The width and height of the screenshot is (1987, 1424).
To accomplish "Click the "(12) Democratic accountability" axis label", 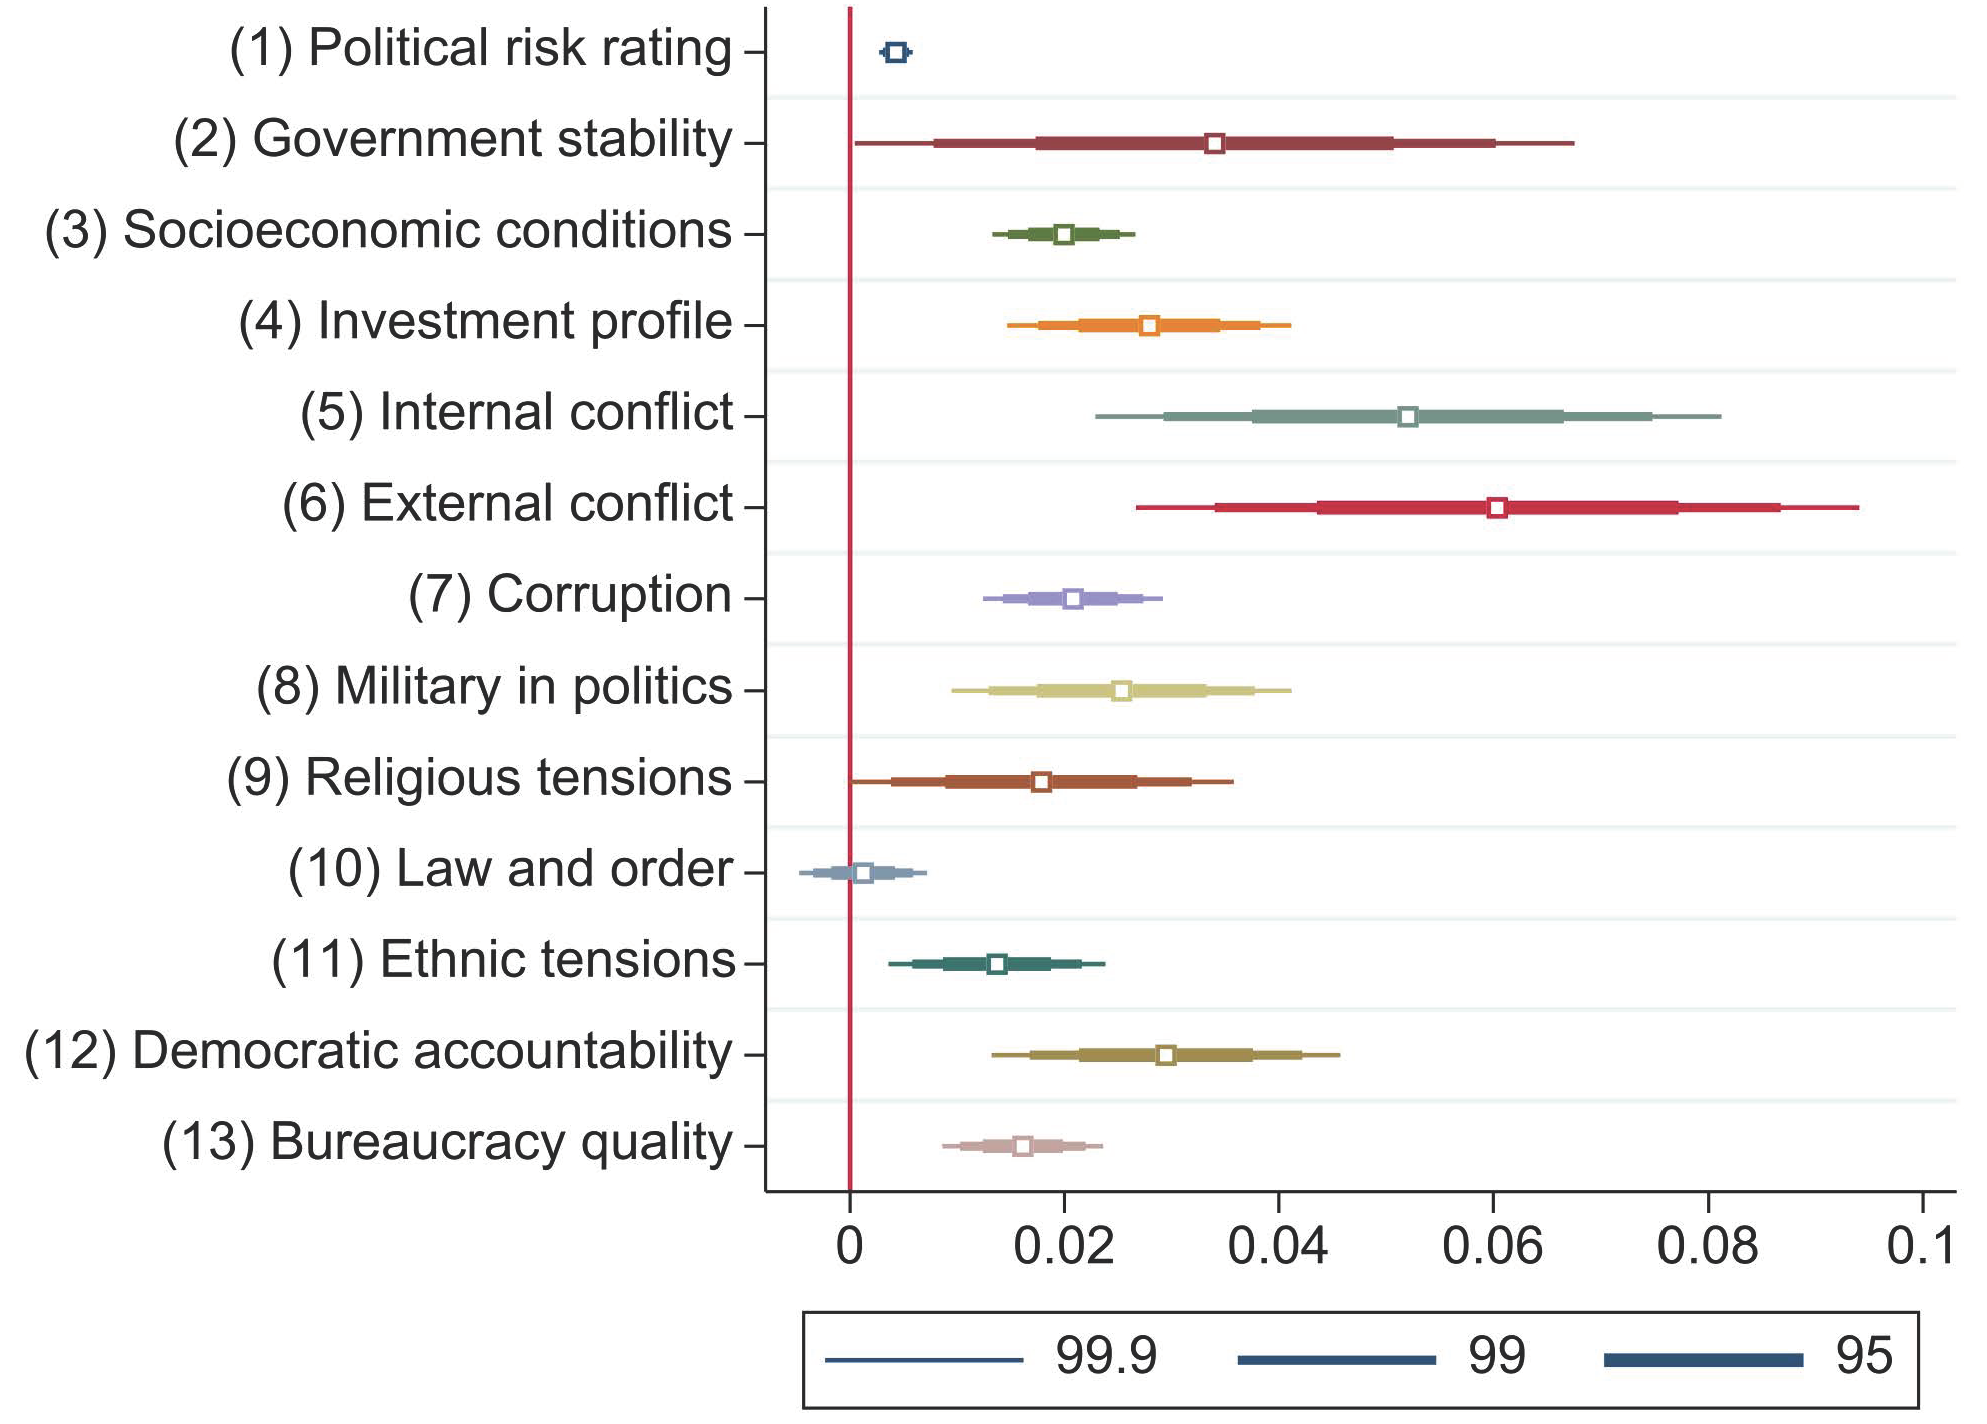I will (x=378, y=1051).
